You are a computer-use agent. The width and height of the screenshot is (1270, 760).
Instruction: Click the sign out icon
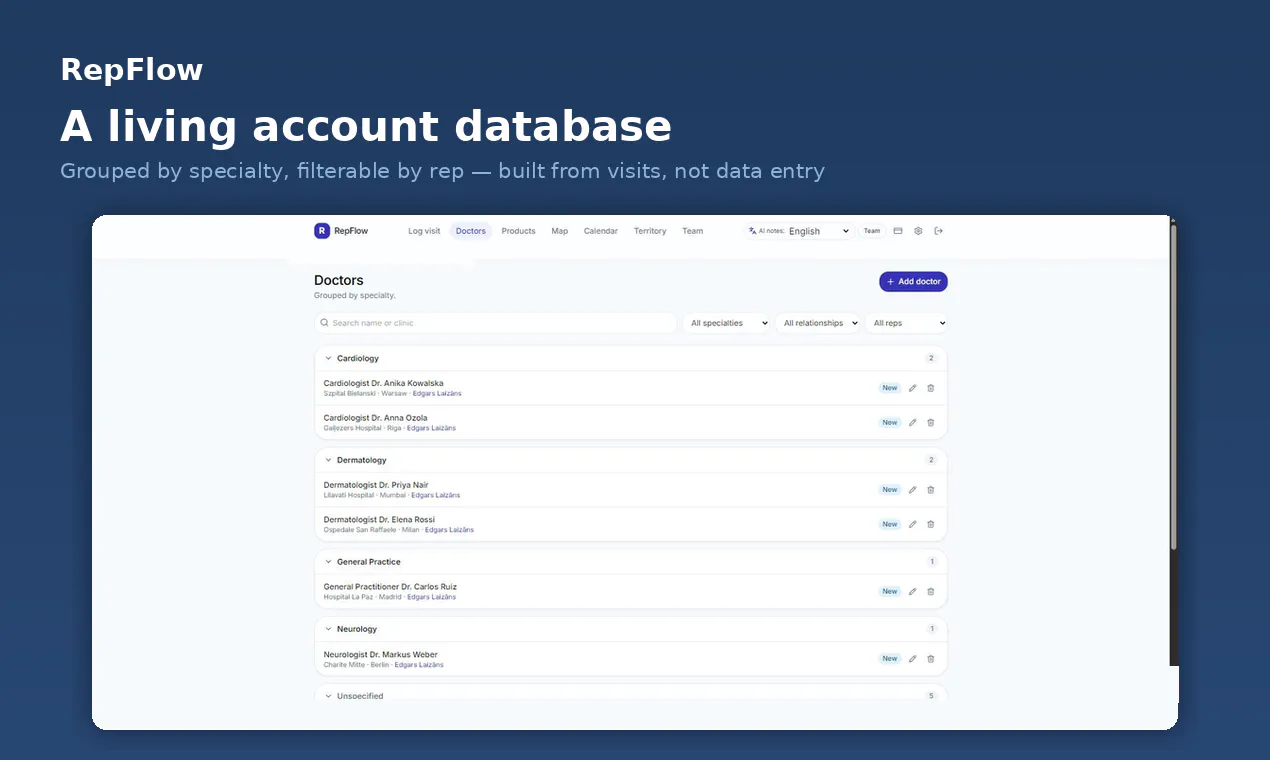(x=938, y=231)
